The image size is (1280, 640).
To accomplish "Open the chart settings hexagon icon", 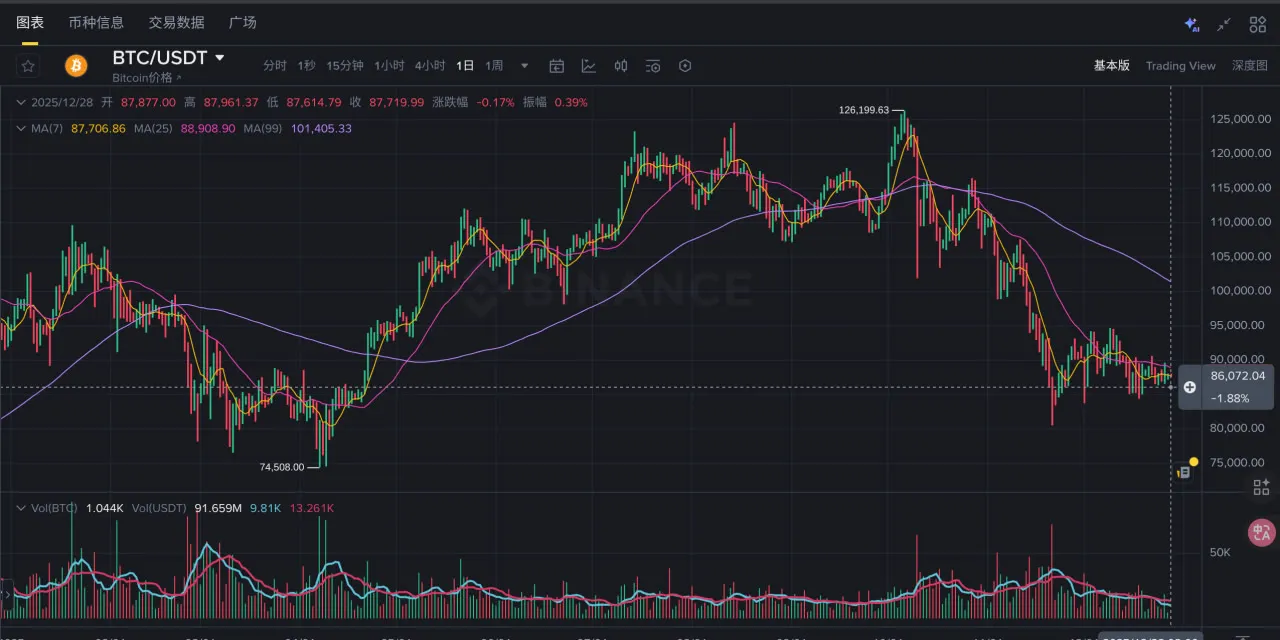I will (x=685, y=66).
